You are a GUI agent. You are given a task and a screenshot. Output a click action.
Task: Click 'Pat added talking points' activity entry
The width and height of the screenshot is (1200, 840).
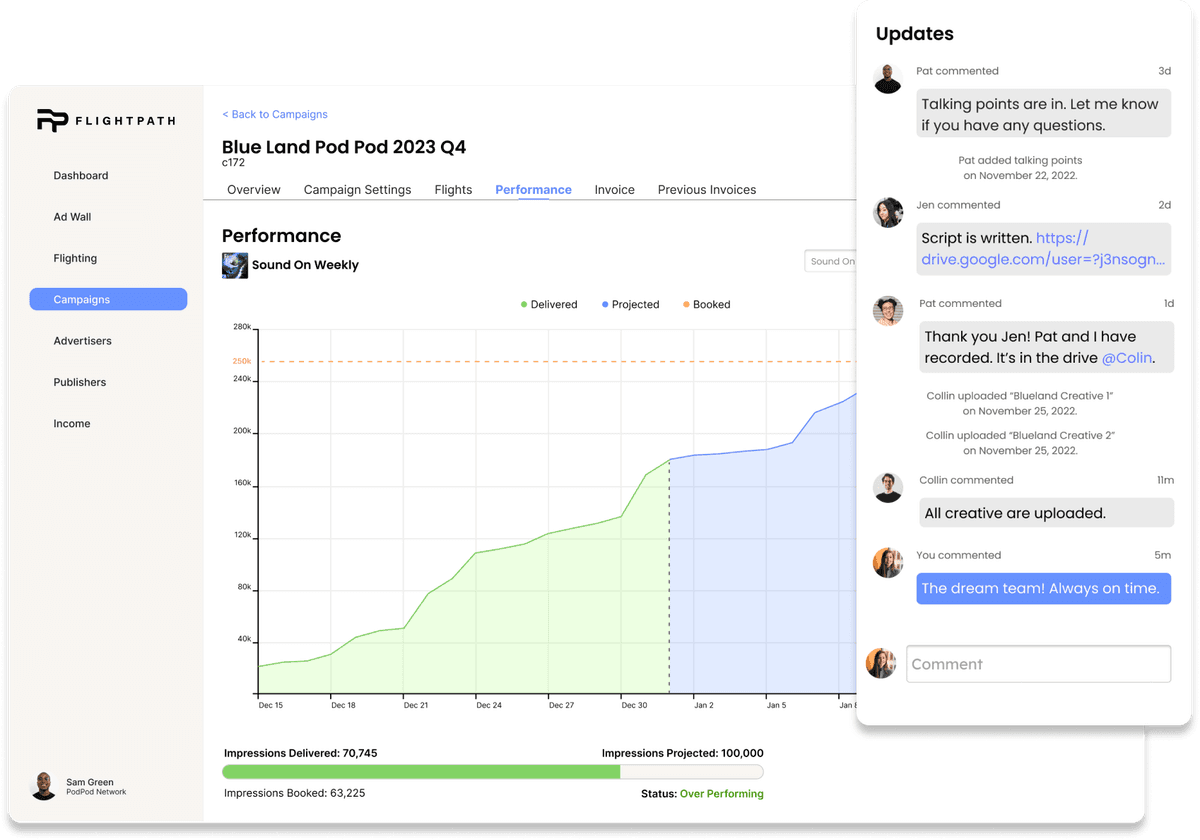1020,168
